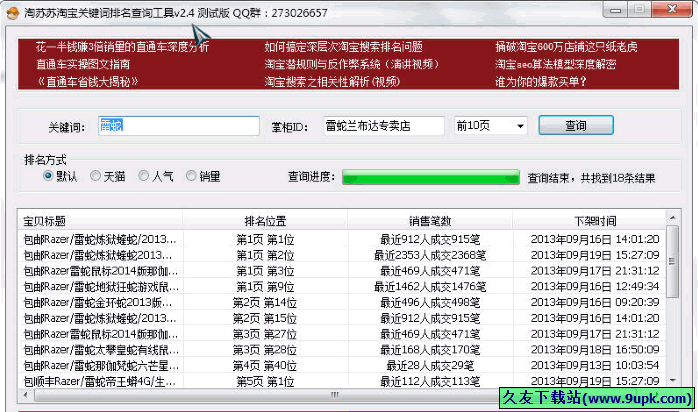The width and height of the screenshot is (698, 412).
Task: Click the green 查询进度 progress bar
Action: tap(431, 177)
